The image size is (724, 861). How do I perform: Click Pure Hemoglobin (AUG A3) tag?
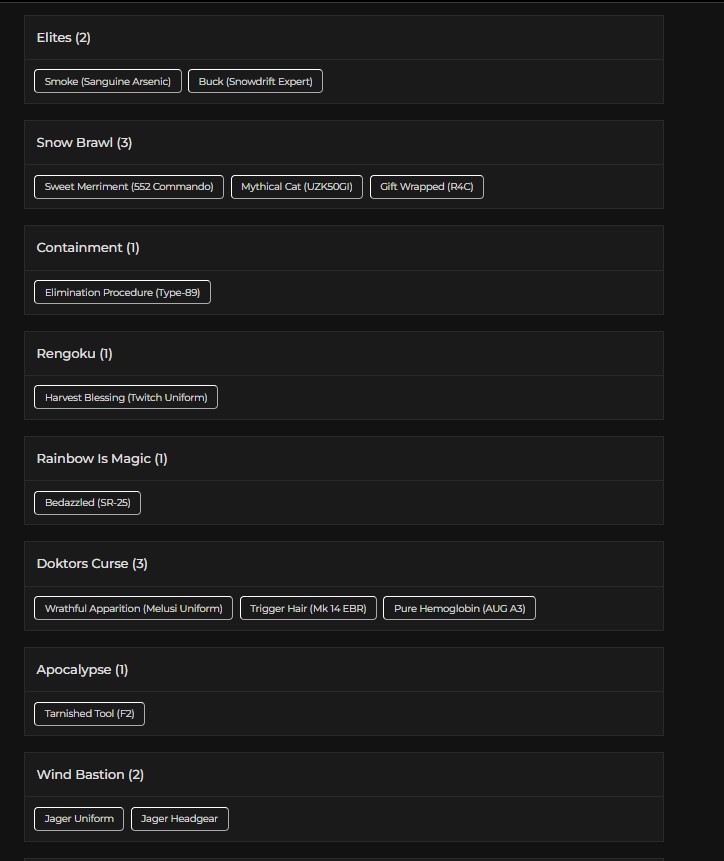tap(459, 608)
